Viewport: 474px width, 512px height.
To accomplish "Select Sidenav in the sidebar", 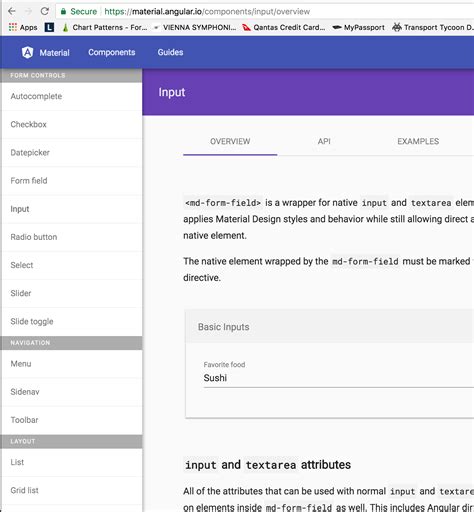I will coord(71,392).
